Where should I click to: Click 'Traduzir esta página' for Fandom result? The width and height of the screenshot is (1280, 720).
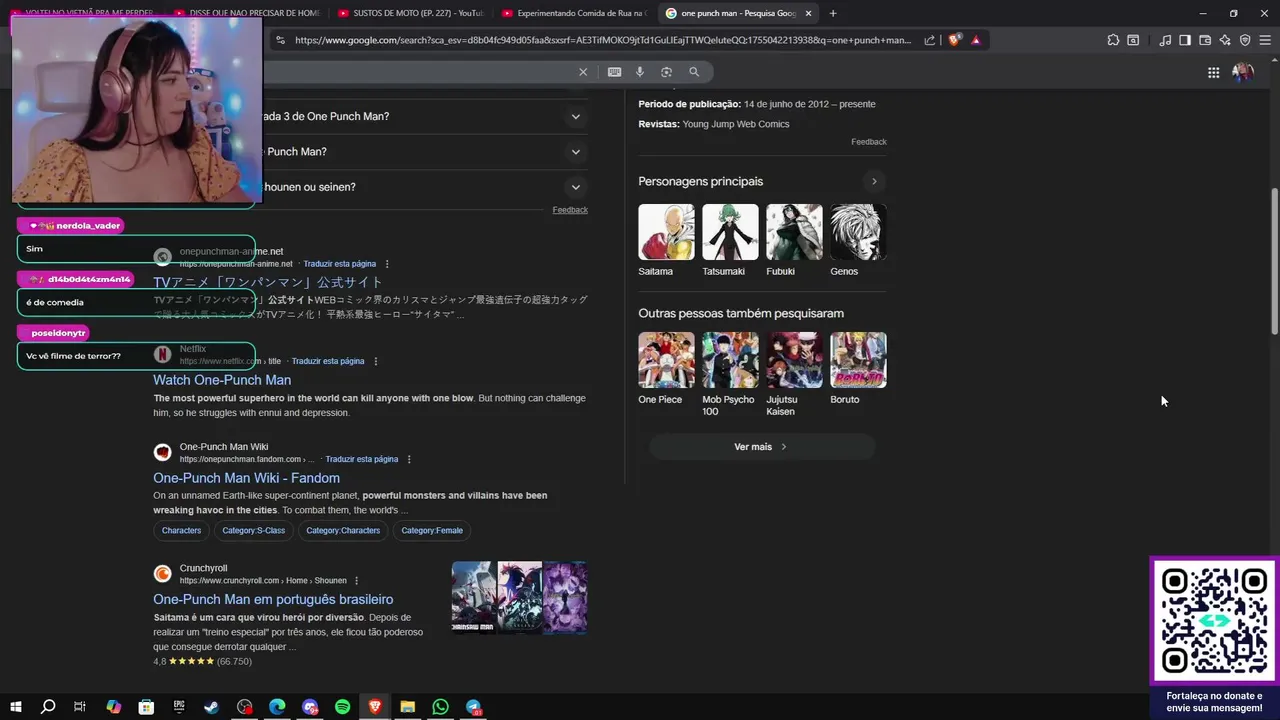[362, 459]
